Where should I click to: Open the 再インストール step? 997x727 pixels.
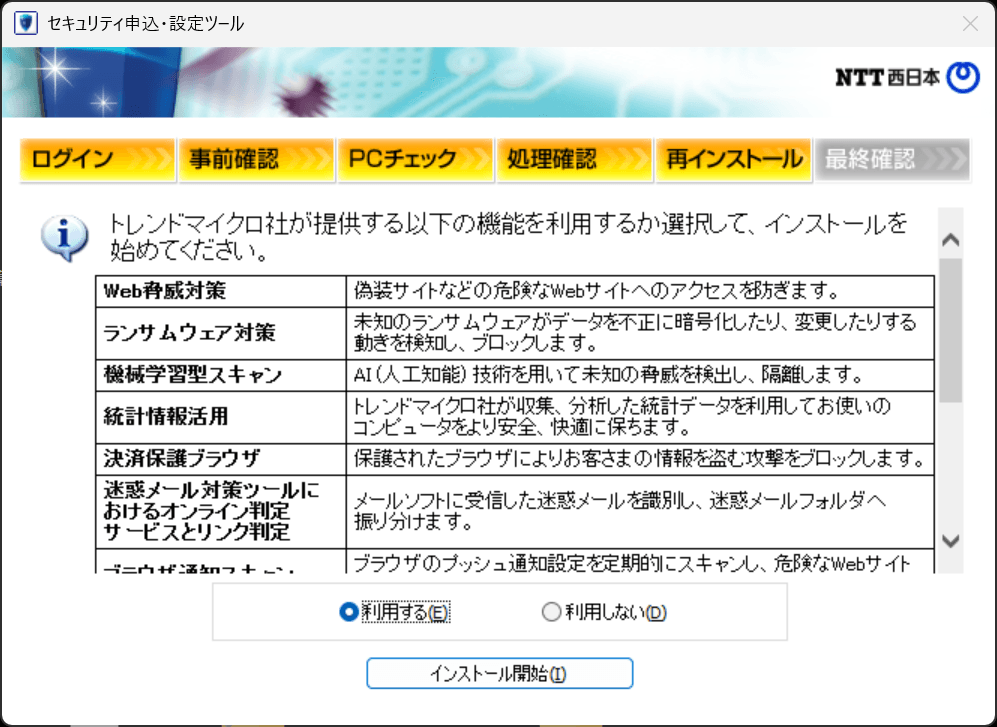tap(734, 158)
